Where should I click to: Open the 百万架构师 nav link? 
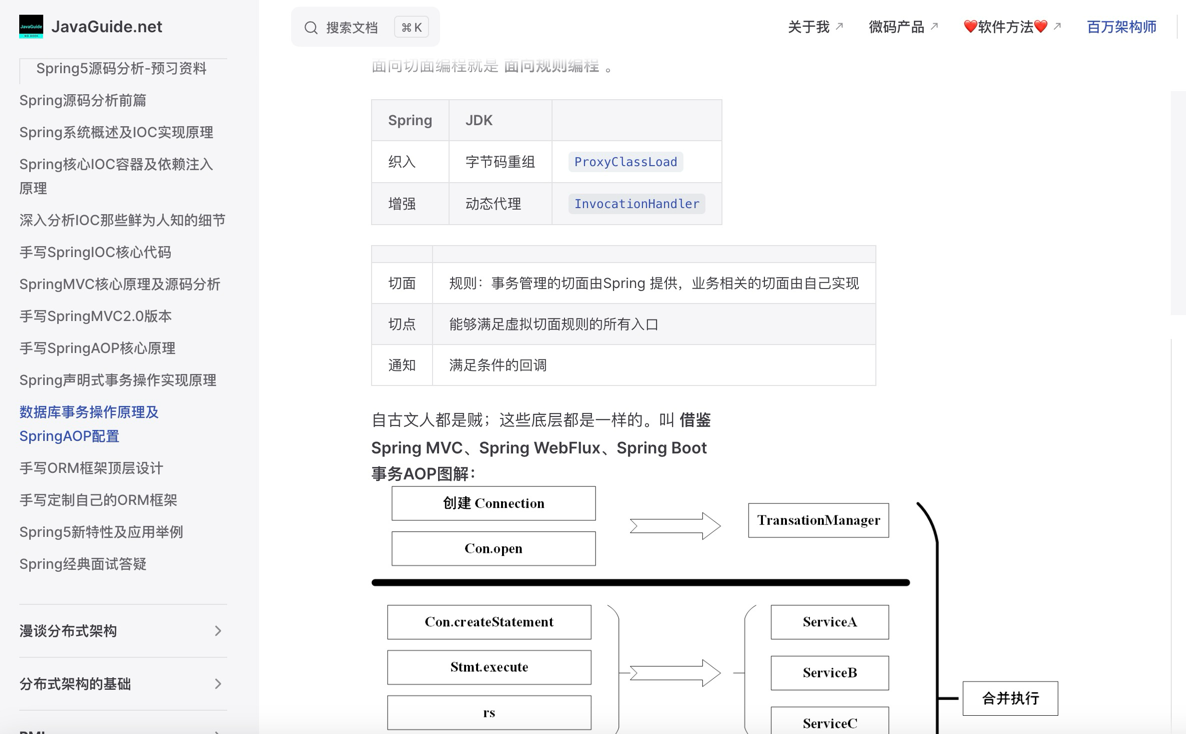click(1122, 27)
